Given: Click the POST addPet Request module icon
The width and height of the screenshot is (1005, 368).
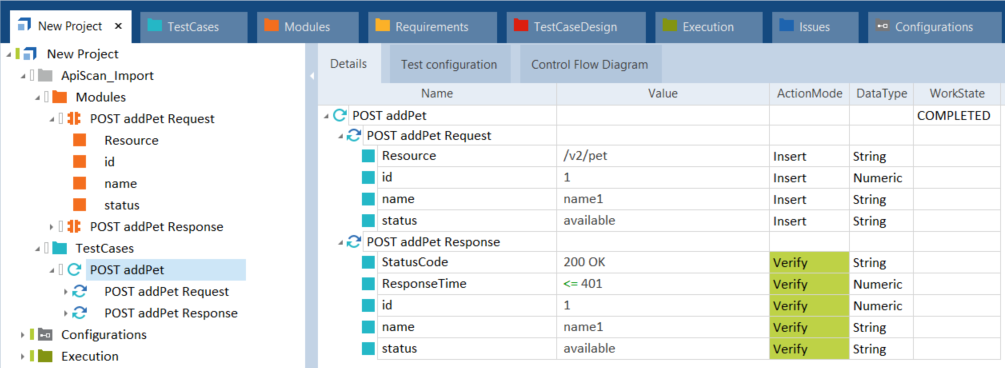Looking at the screenshot, I should pyautogui.click(x=74, y=119).
